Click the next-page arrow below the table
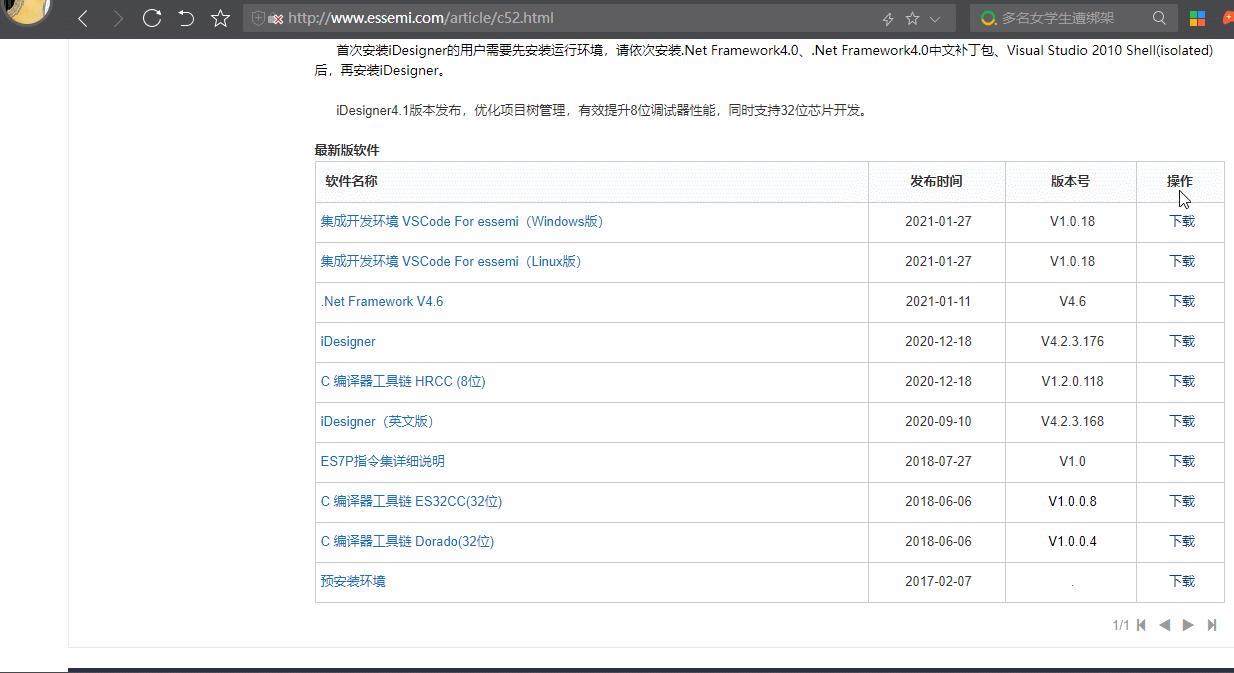The height and width of the screenshot is (673, 1234). click(1188, 624)
